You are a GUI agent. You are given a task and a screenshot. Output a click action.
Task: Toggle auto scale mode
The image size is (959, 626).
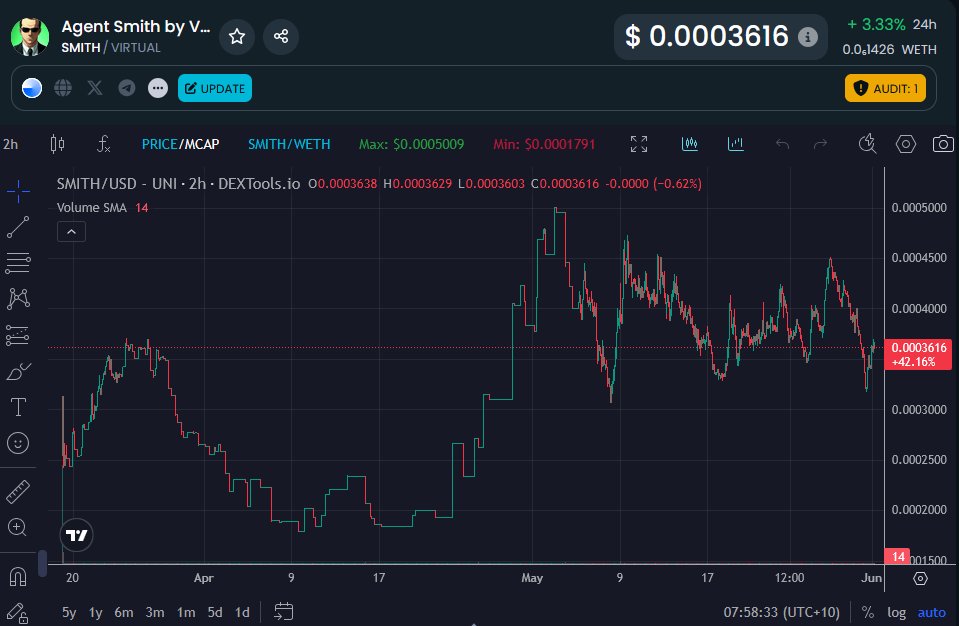931,612
